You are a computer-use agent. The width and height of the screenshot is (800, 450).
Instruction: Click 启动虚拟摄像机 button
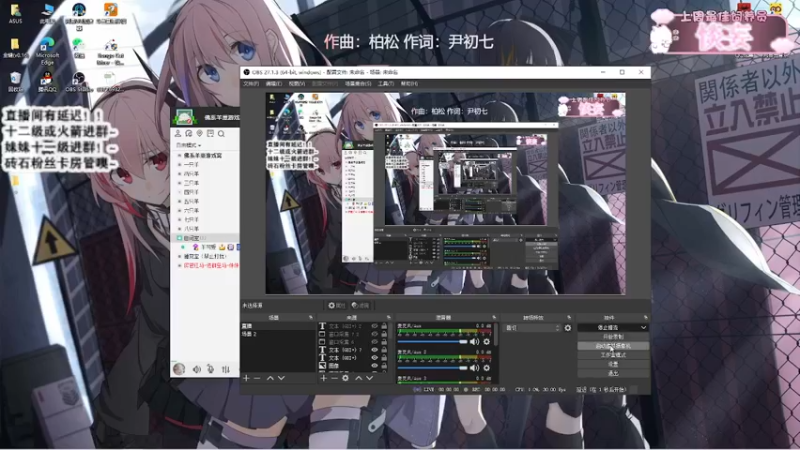613,346
